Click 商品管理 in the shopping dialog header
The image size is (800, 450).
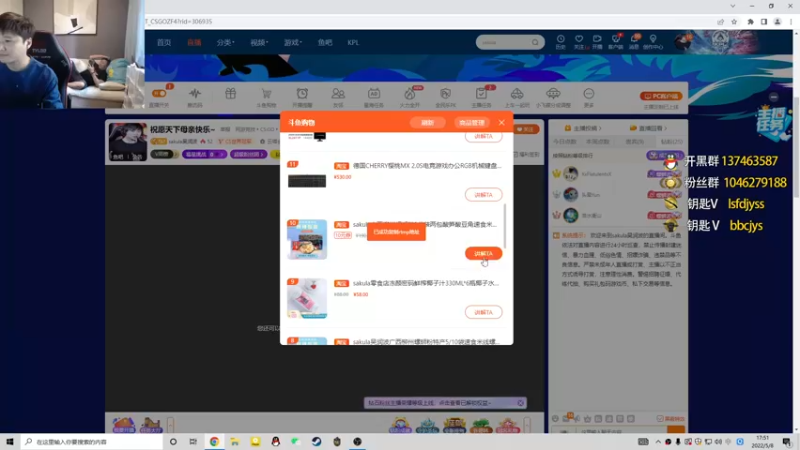(471, 122)
